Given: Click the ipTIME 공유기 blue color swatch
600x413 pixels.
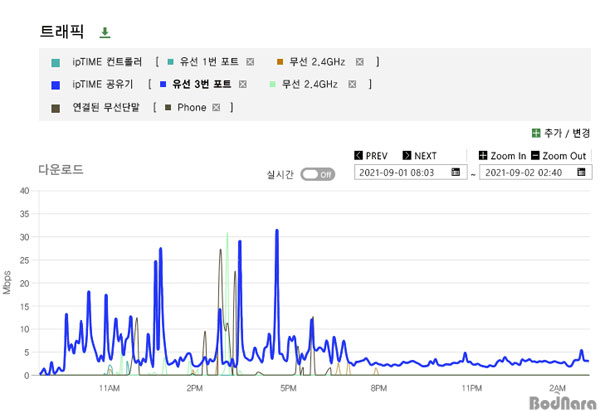Looking at the screenshot, I should (56, 85).
